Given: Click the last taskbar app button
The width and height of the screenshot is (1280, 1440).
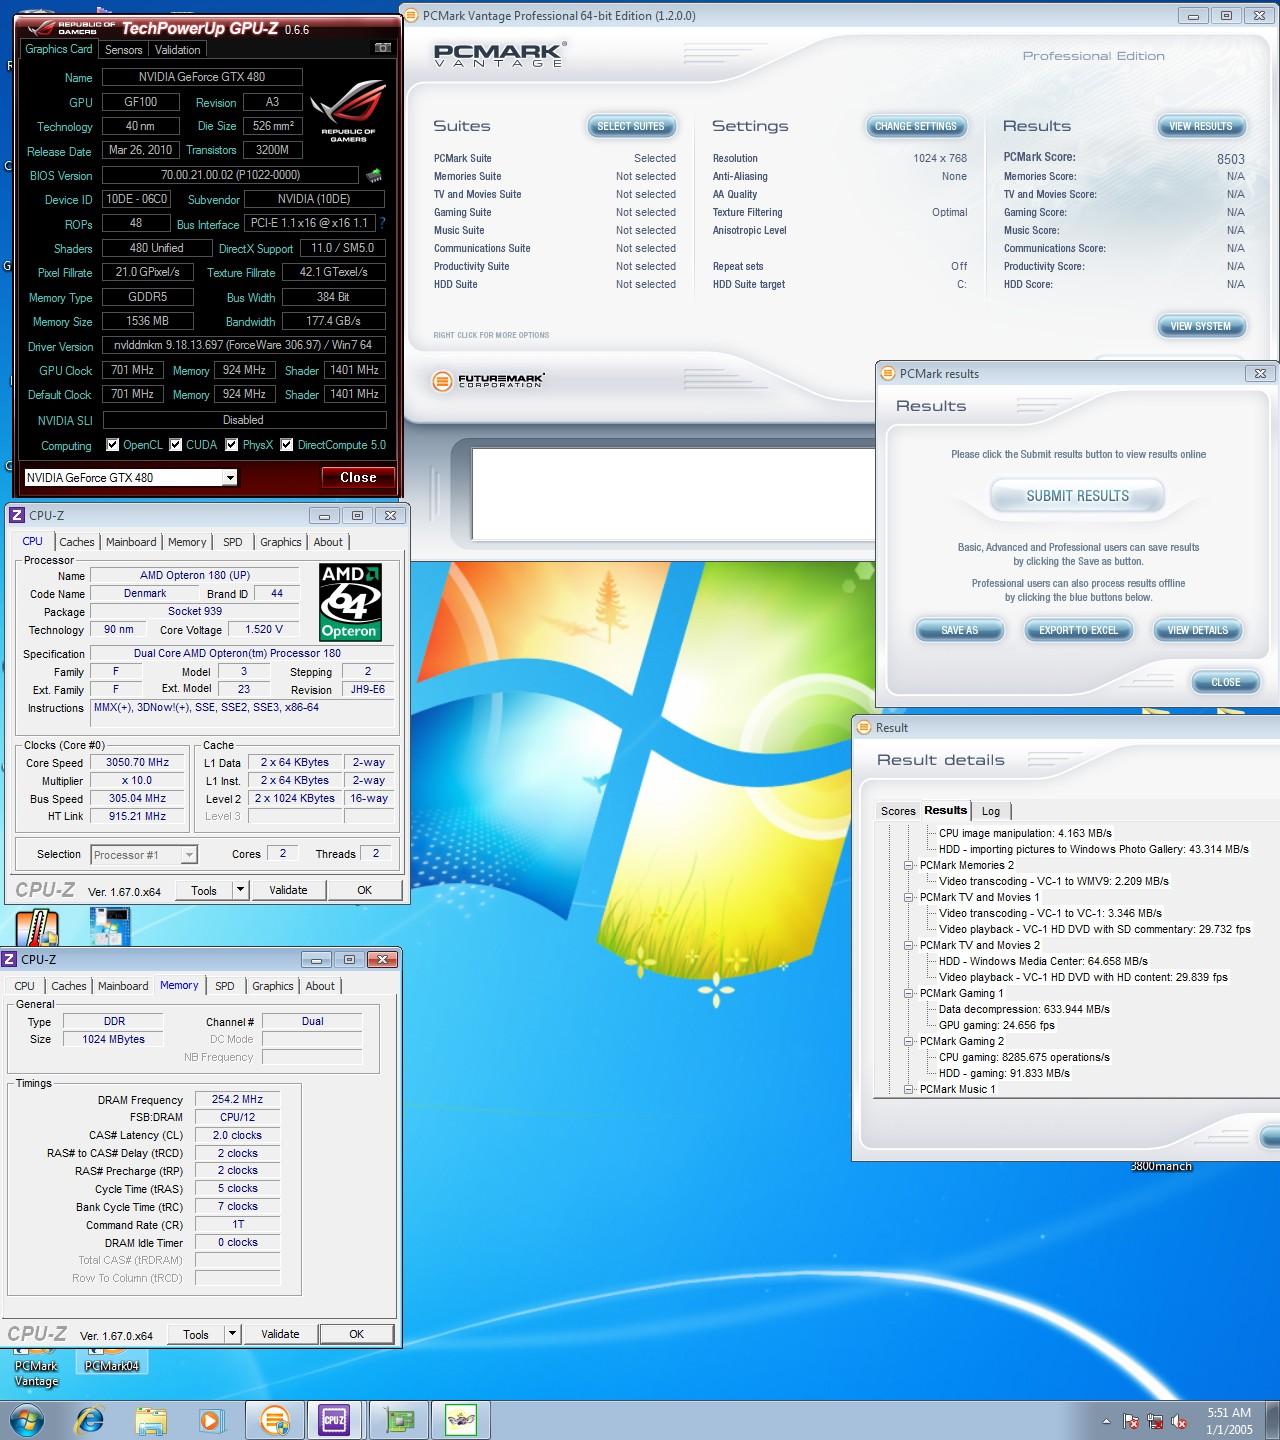Looking at the screenshot, I should pos(461,1420).
